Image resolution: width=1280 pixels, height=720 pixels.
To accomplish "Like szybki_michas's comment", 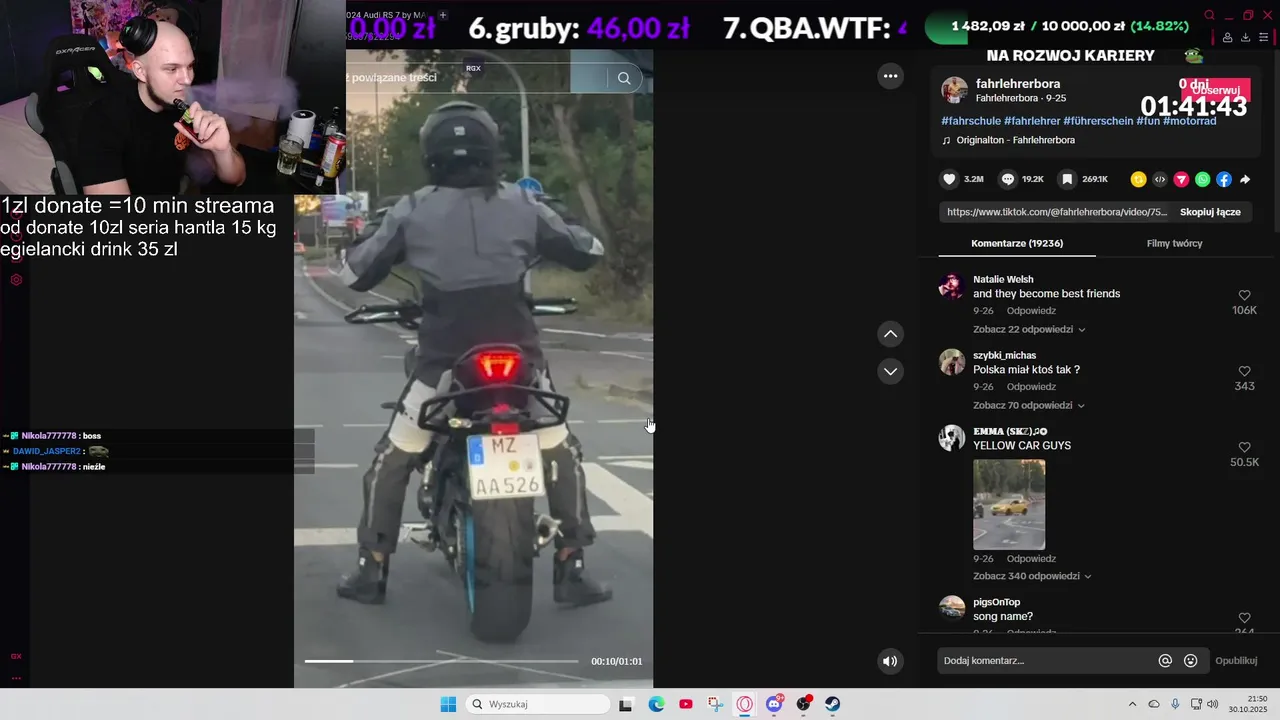I will [x=1244, y=371].
